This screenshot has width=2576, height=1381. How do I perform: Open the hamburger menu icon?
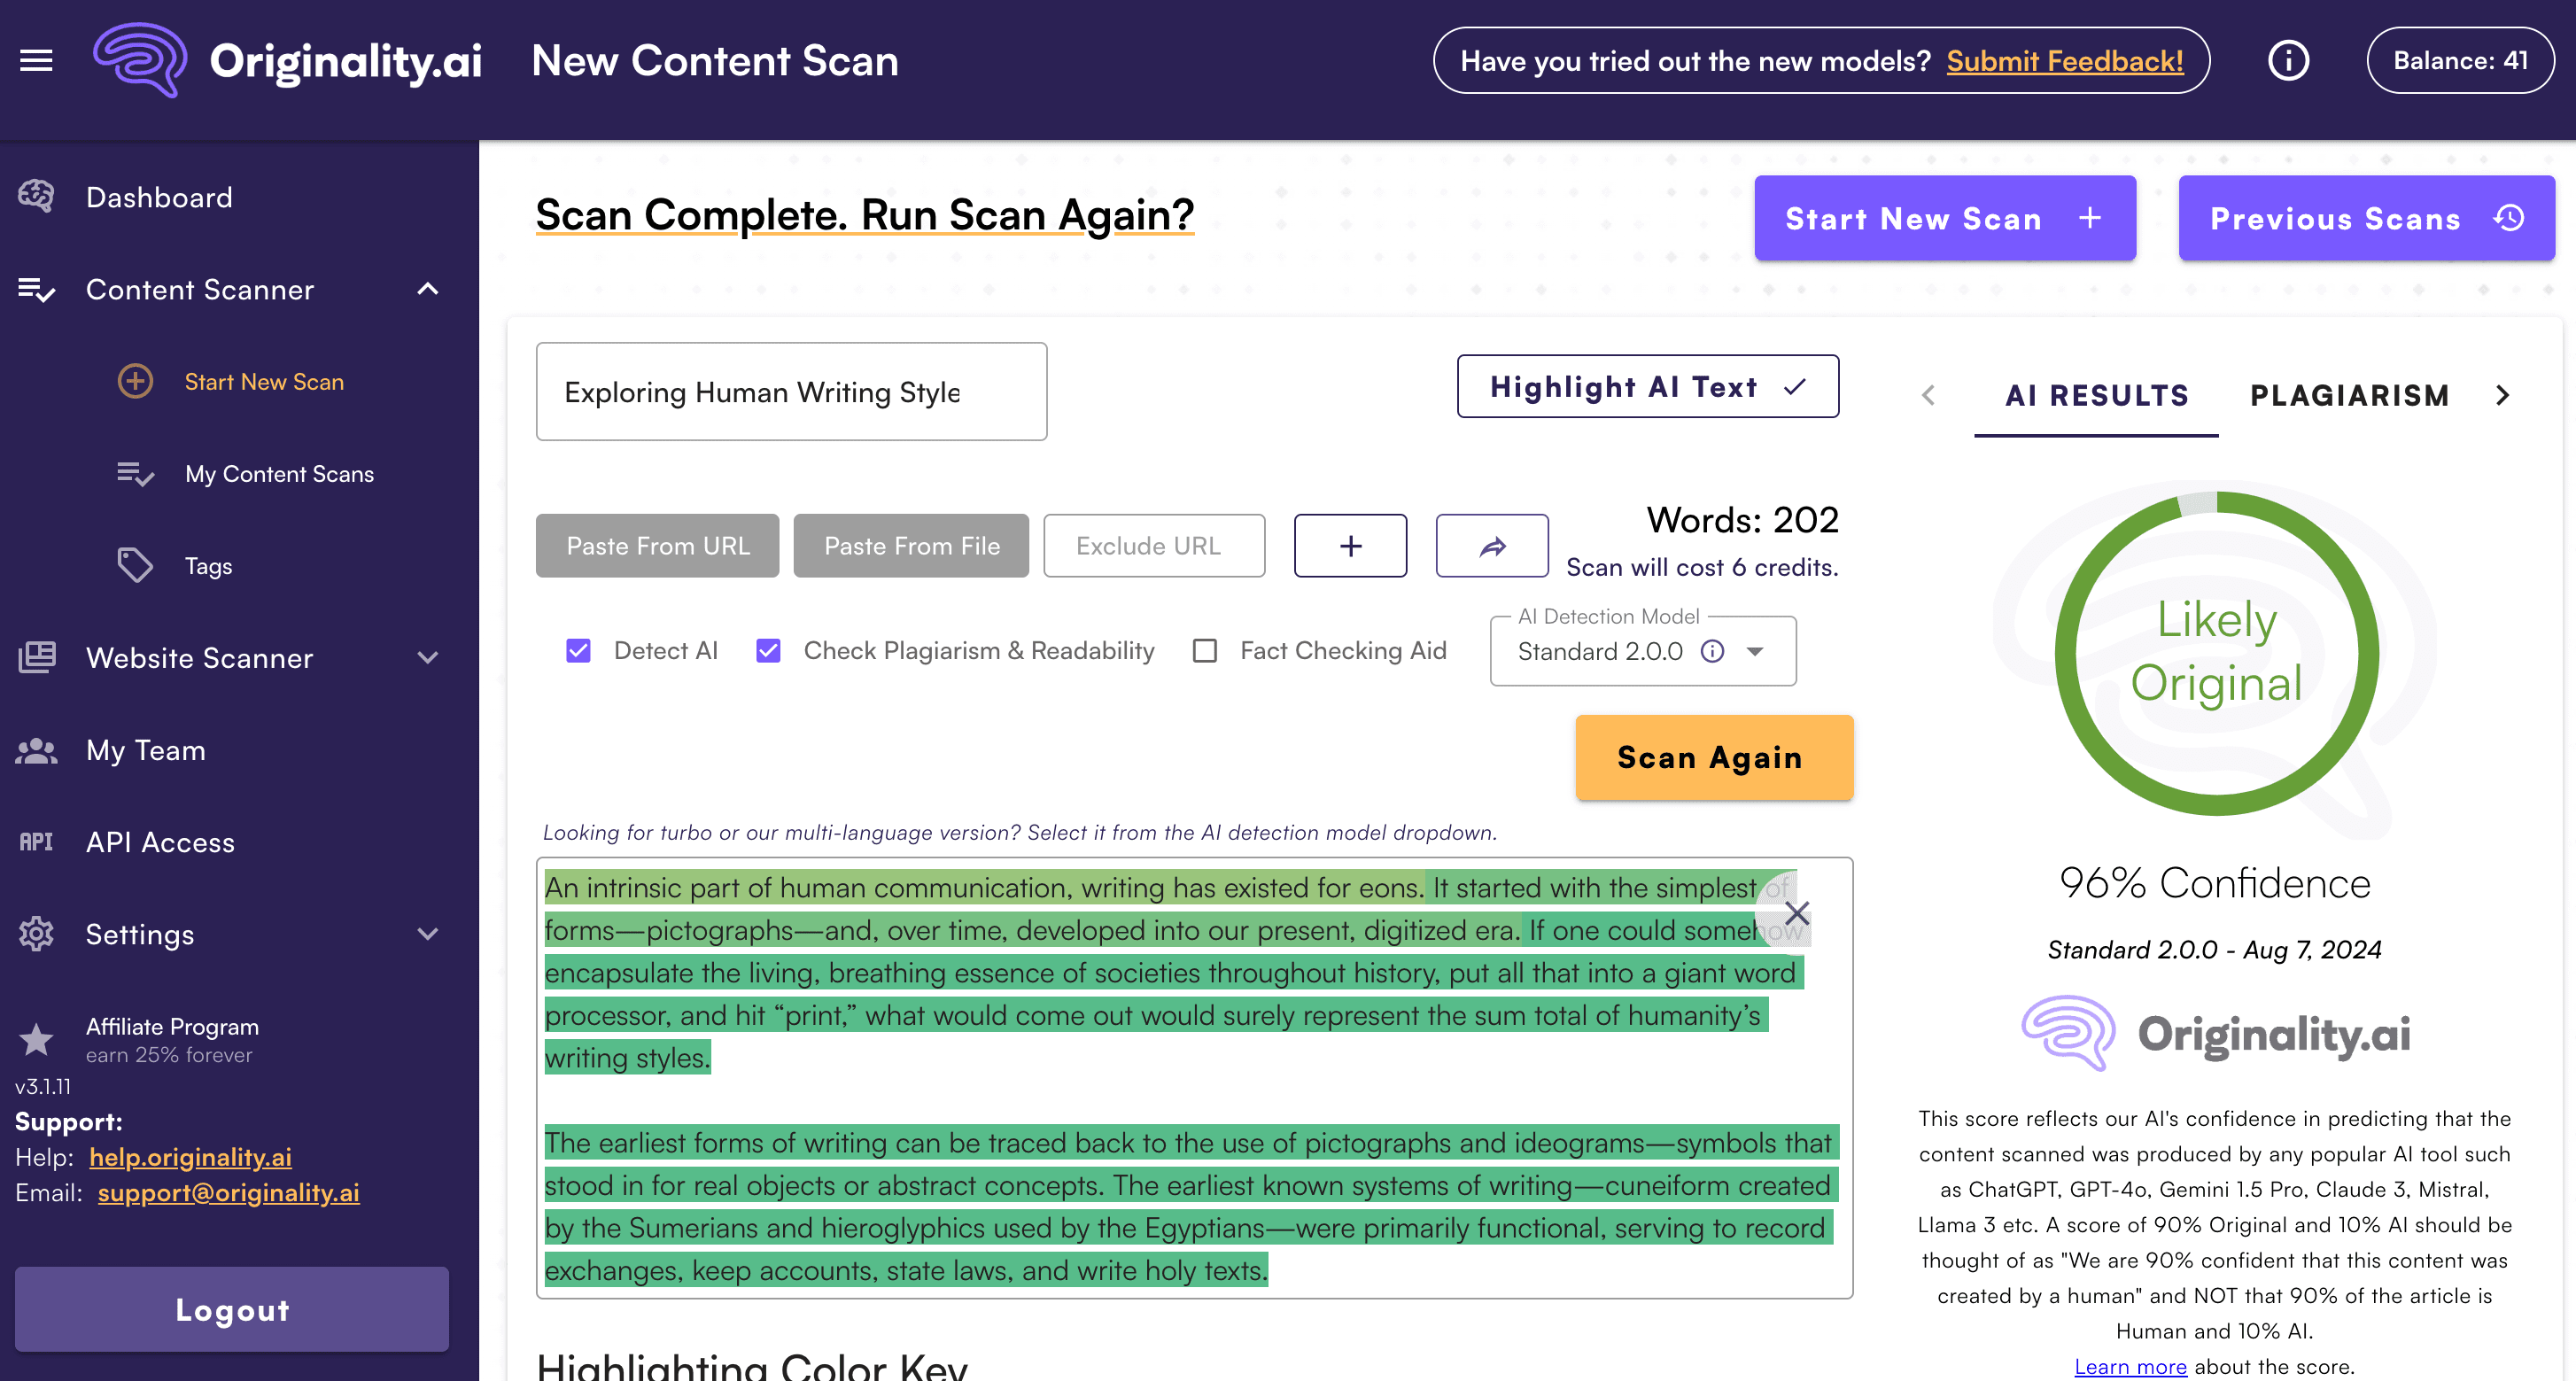37,61
